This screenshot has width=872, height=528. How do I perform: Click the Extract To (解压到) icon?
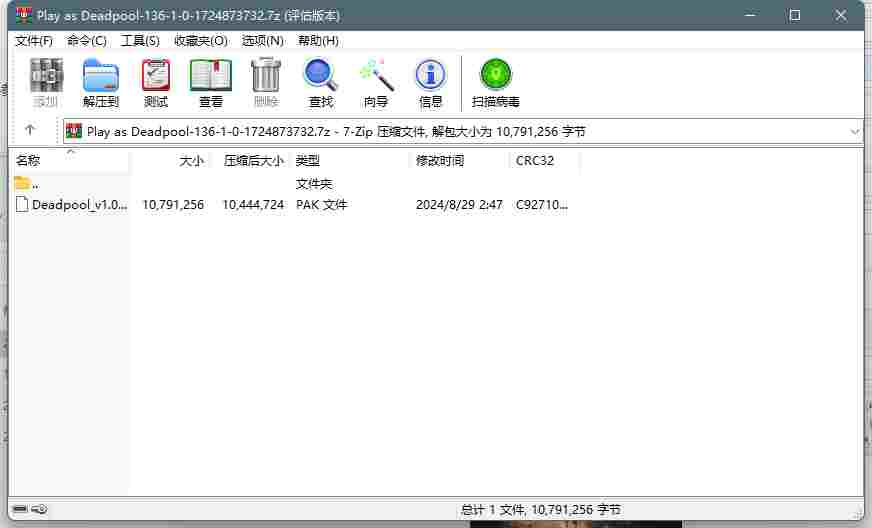tap(101, 82)
